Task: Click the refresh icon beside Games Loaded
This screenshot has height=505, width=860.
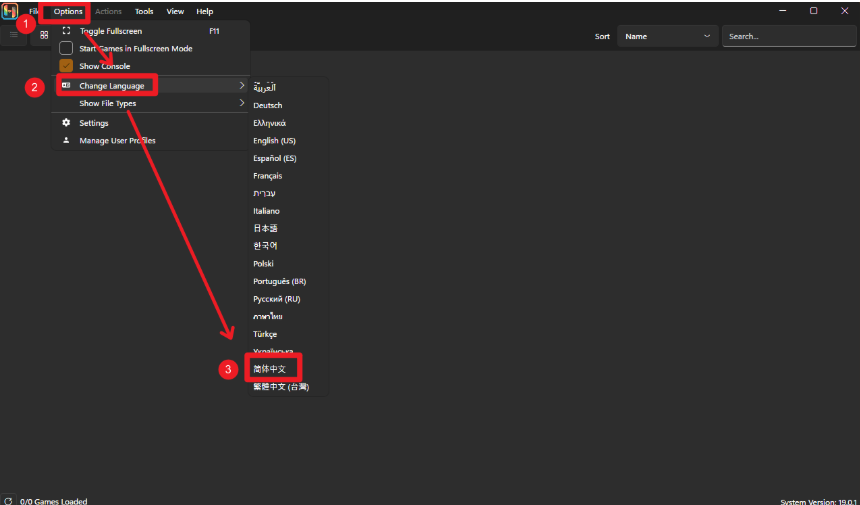Action: click(x=8, y=500)
